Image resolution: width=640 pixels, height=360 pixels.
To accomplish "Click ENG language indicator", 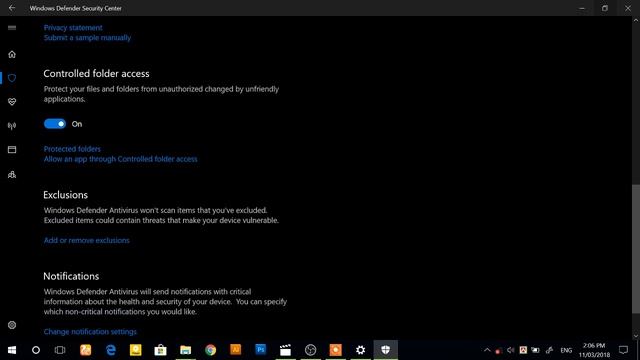I will 566,350.
